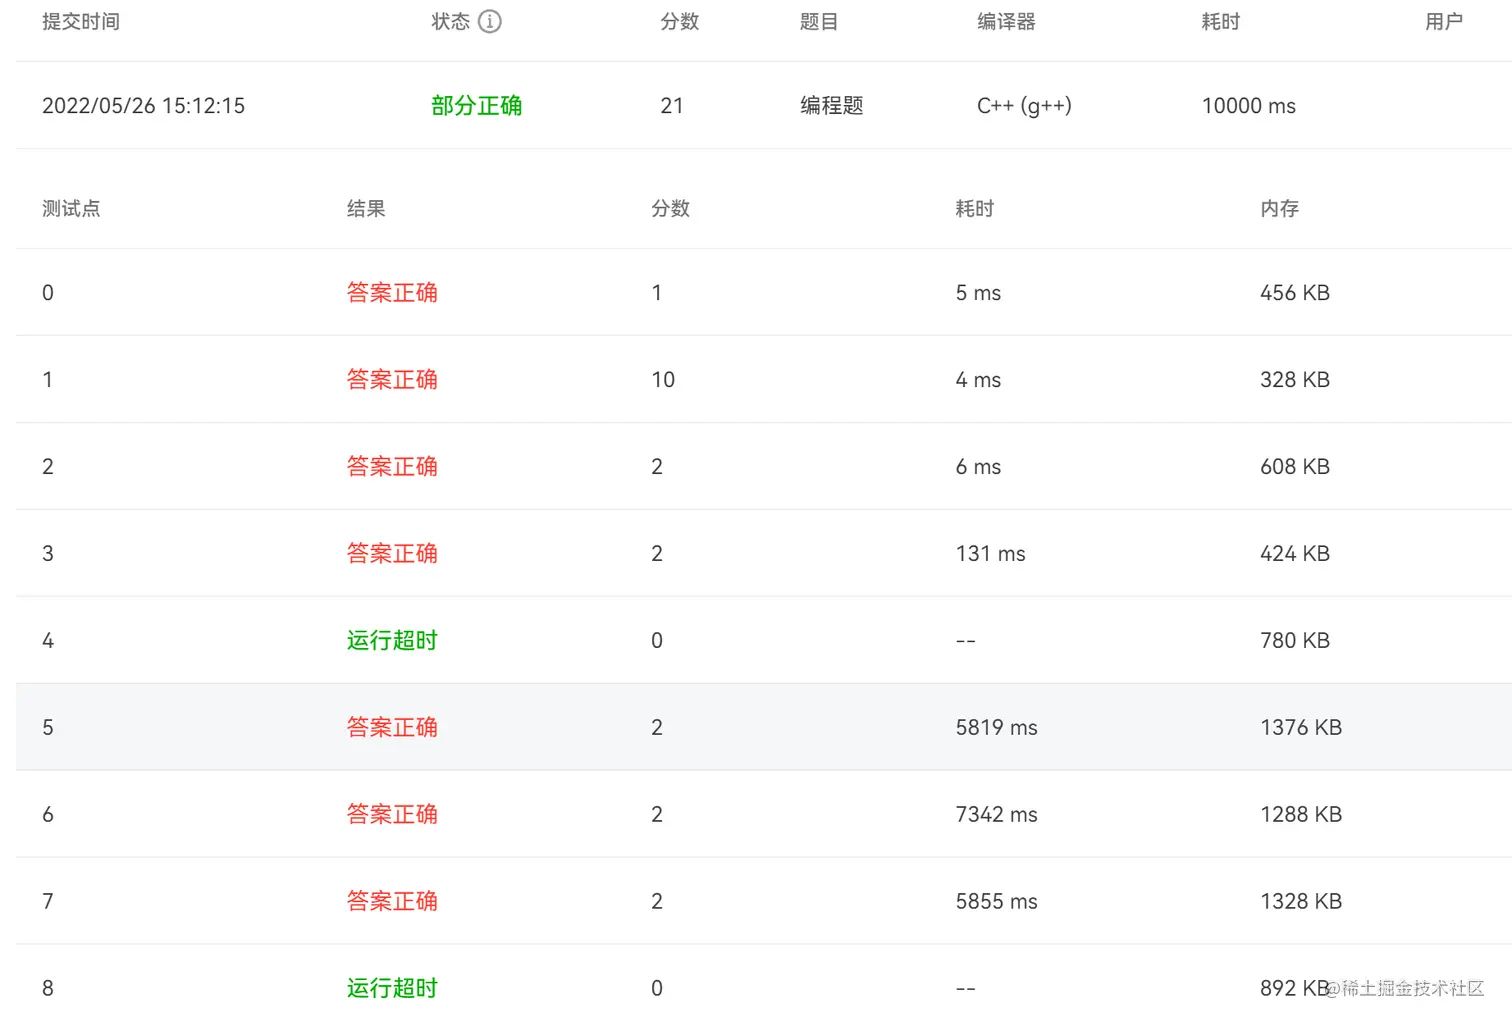Click the info icon next to 状态

[489, 21]
